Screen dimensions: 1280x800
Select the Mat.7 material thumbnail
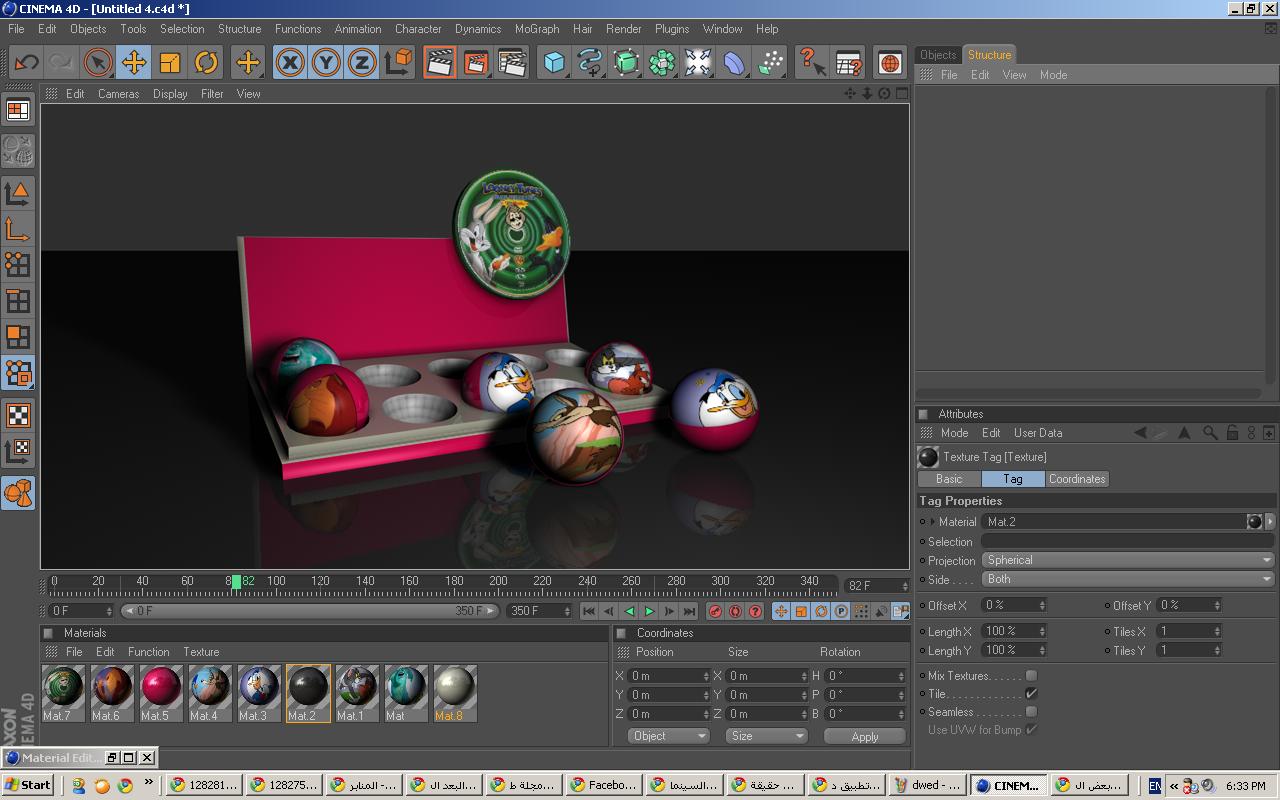(x=63, y=693)
